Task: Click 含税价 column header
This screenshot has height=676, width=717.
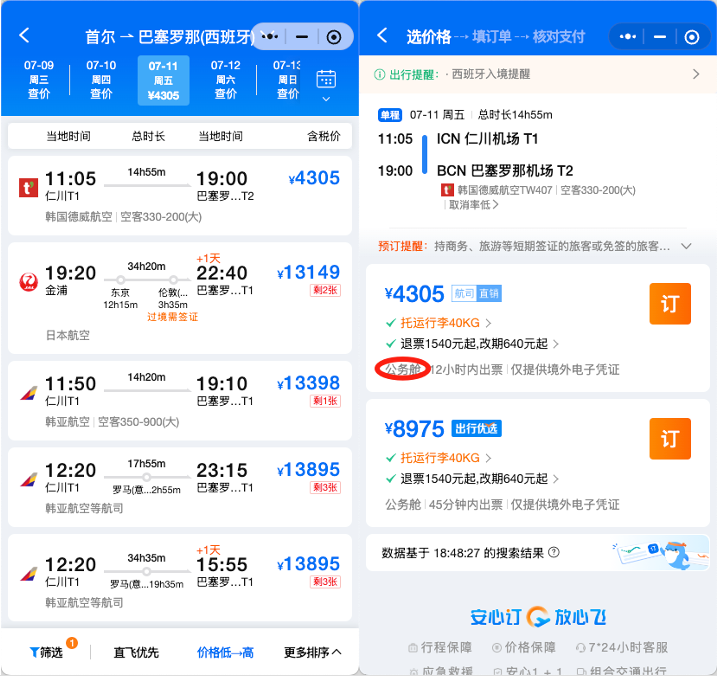Action: (x=324, y=136)
